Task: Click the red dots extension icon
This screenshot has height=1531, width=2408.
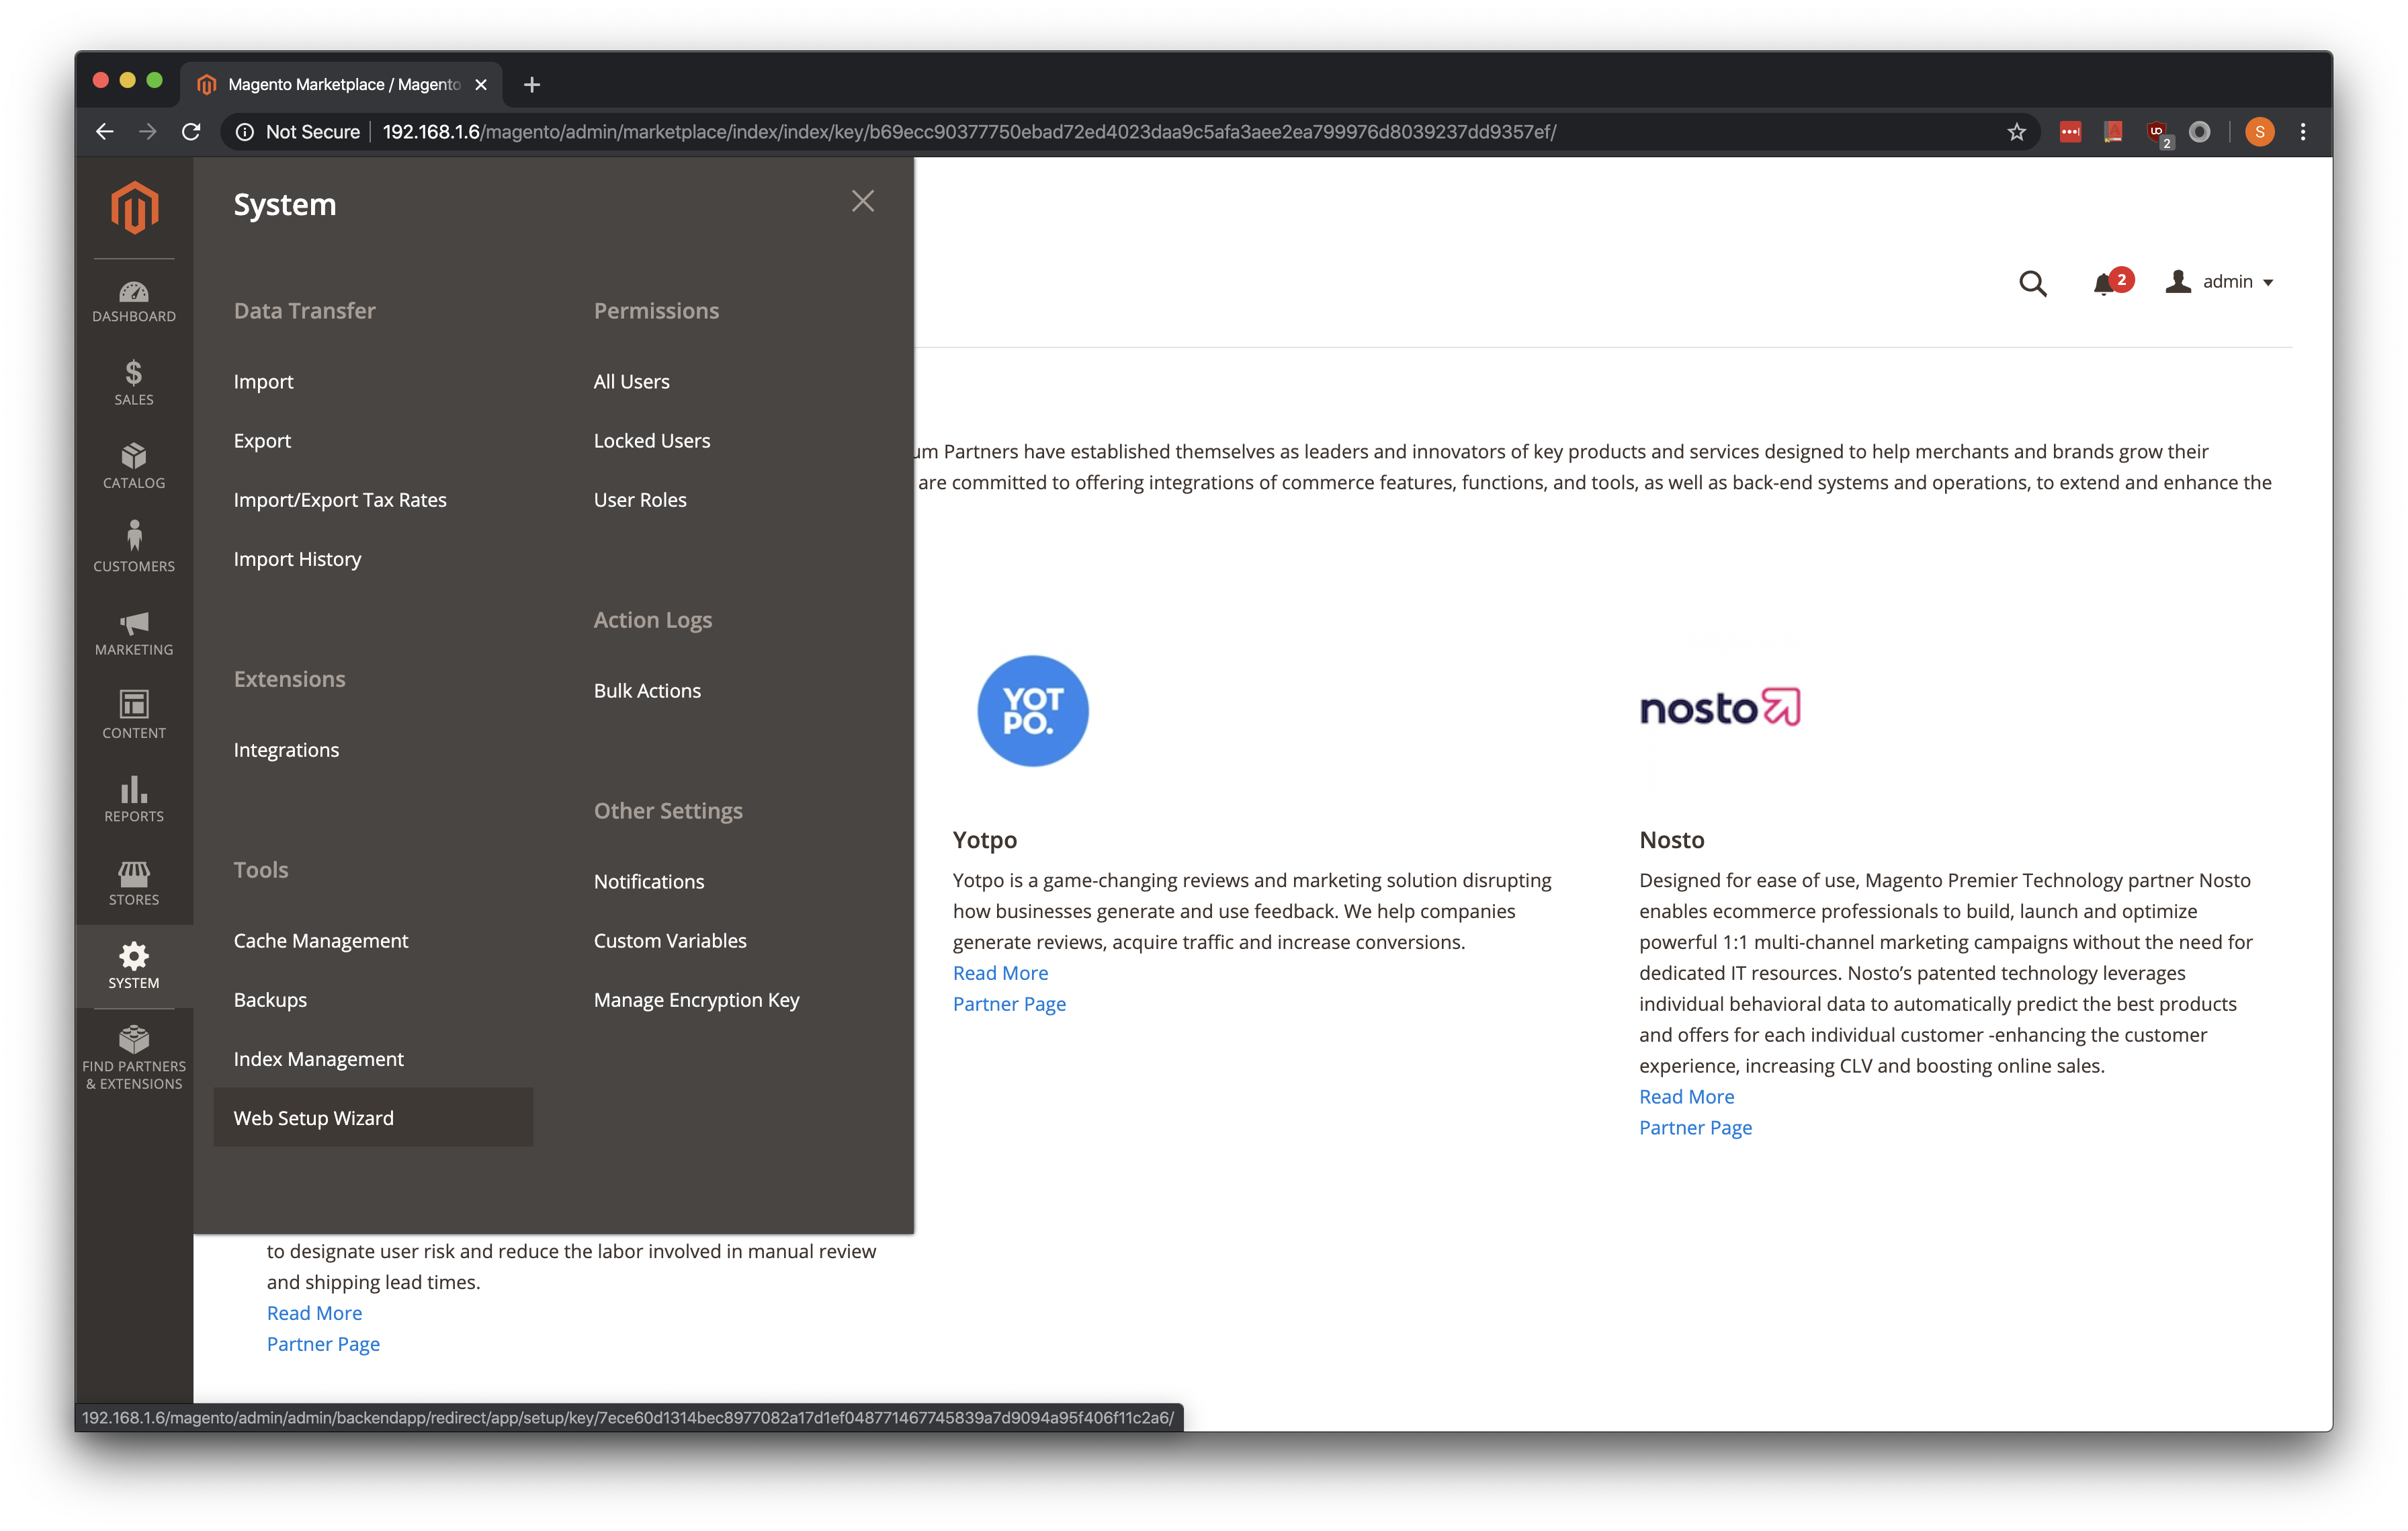Action: pyautogui.click(x=2070, y=132)
